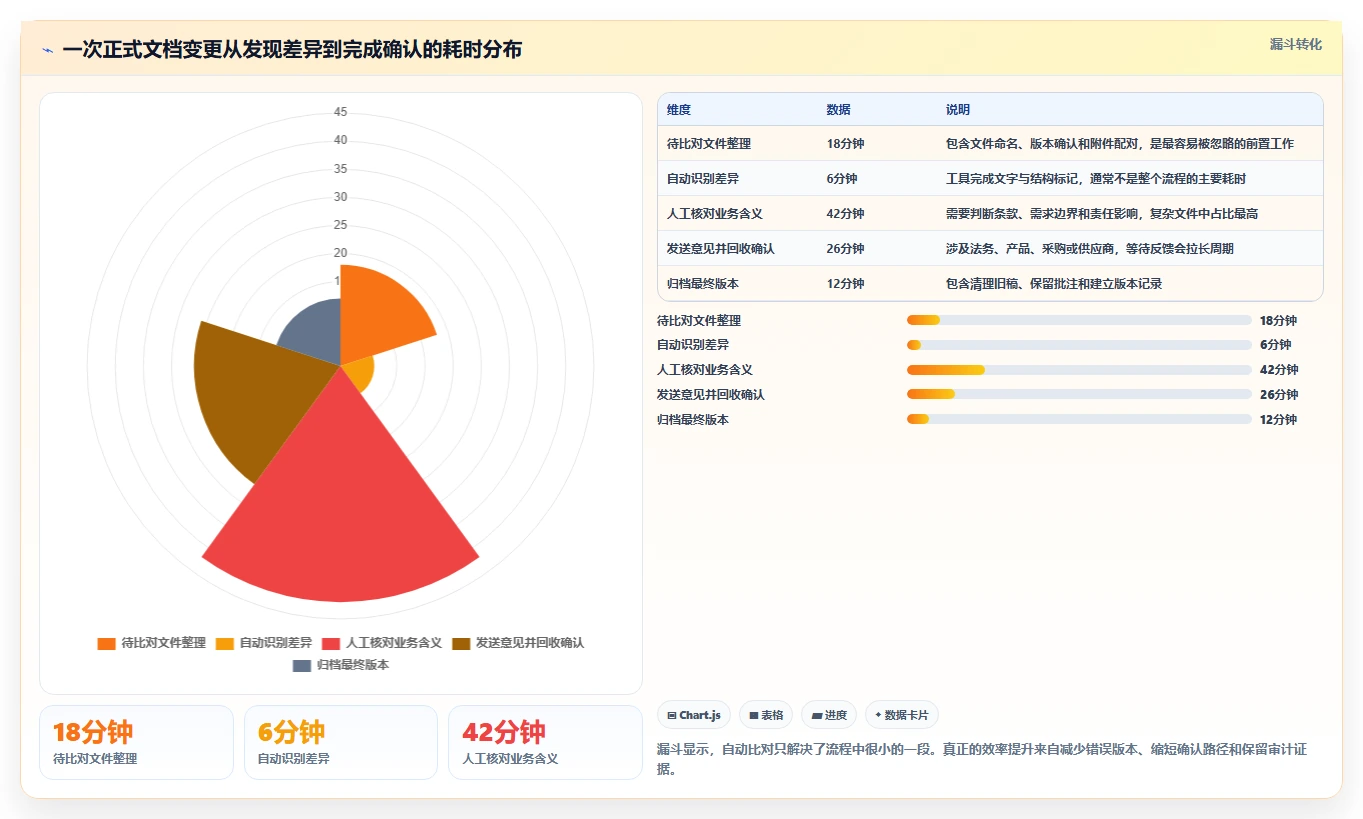
Task: Click the description starting 工具完成文字与结构标记
Action: [x=1096, y=179]
